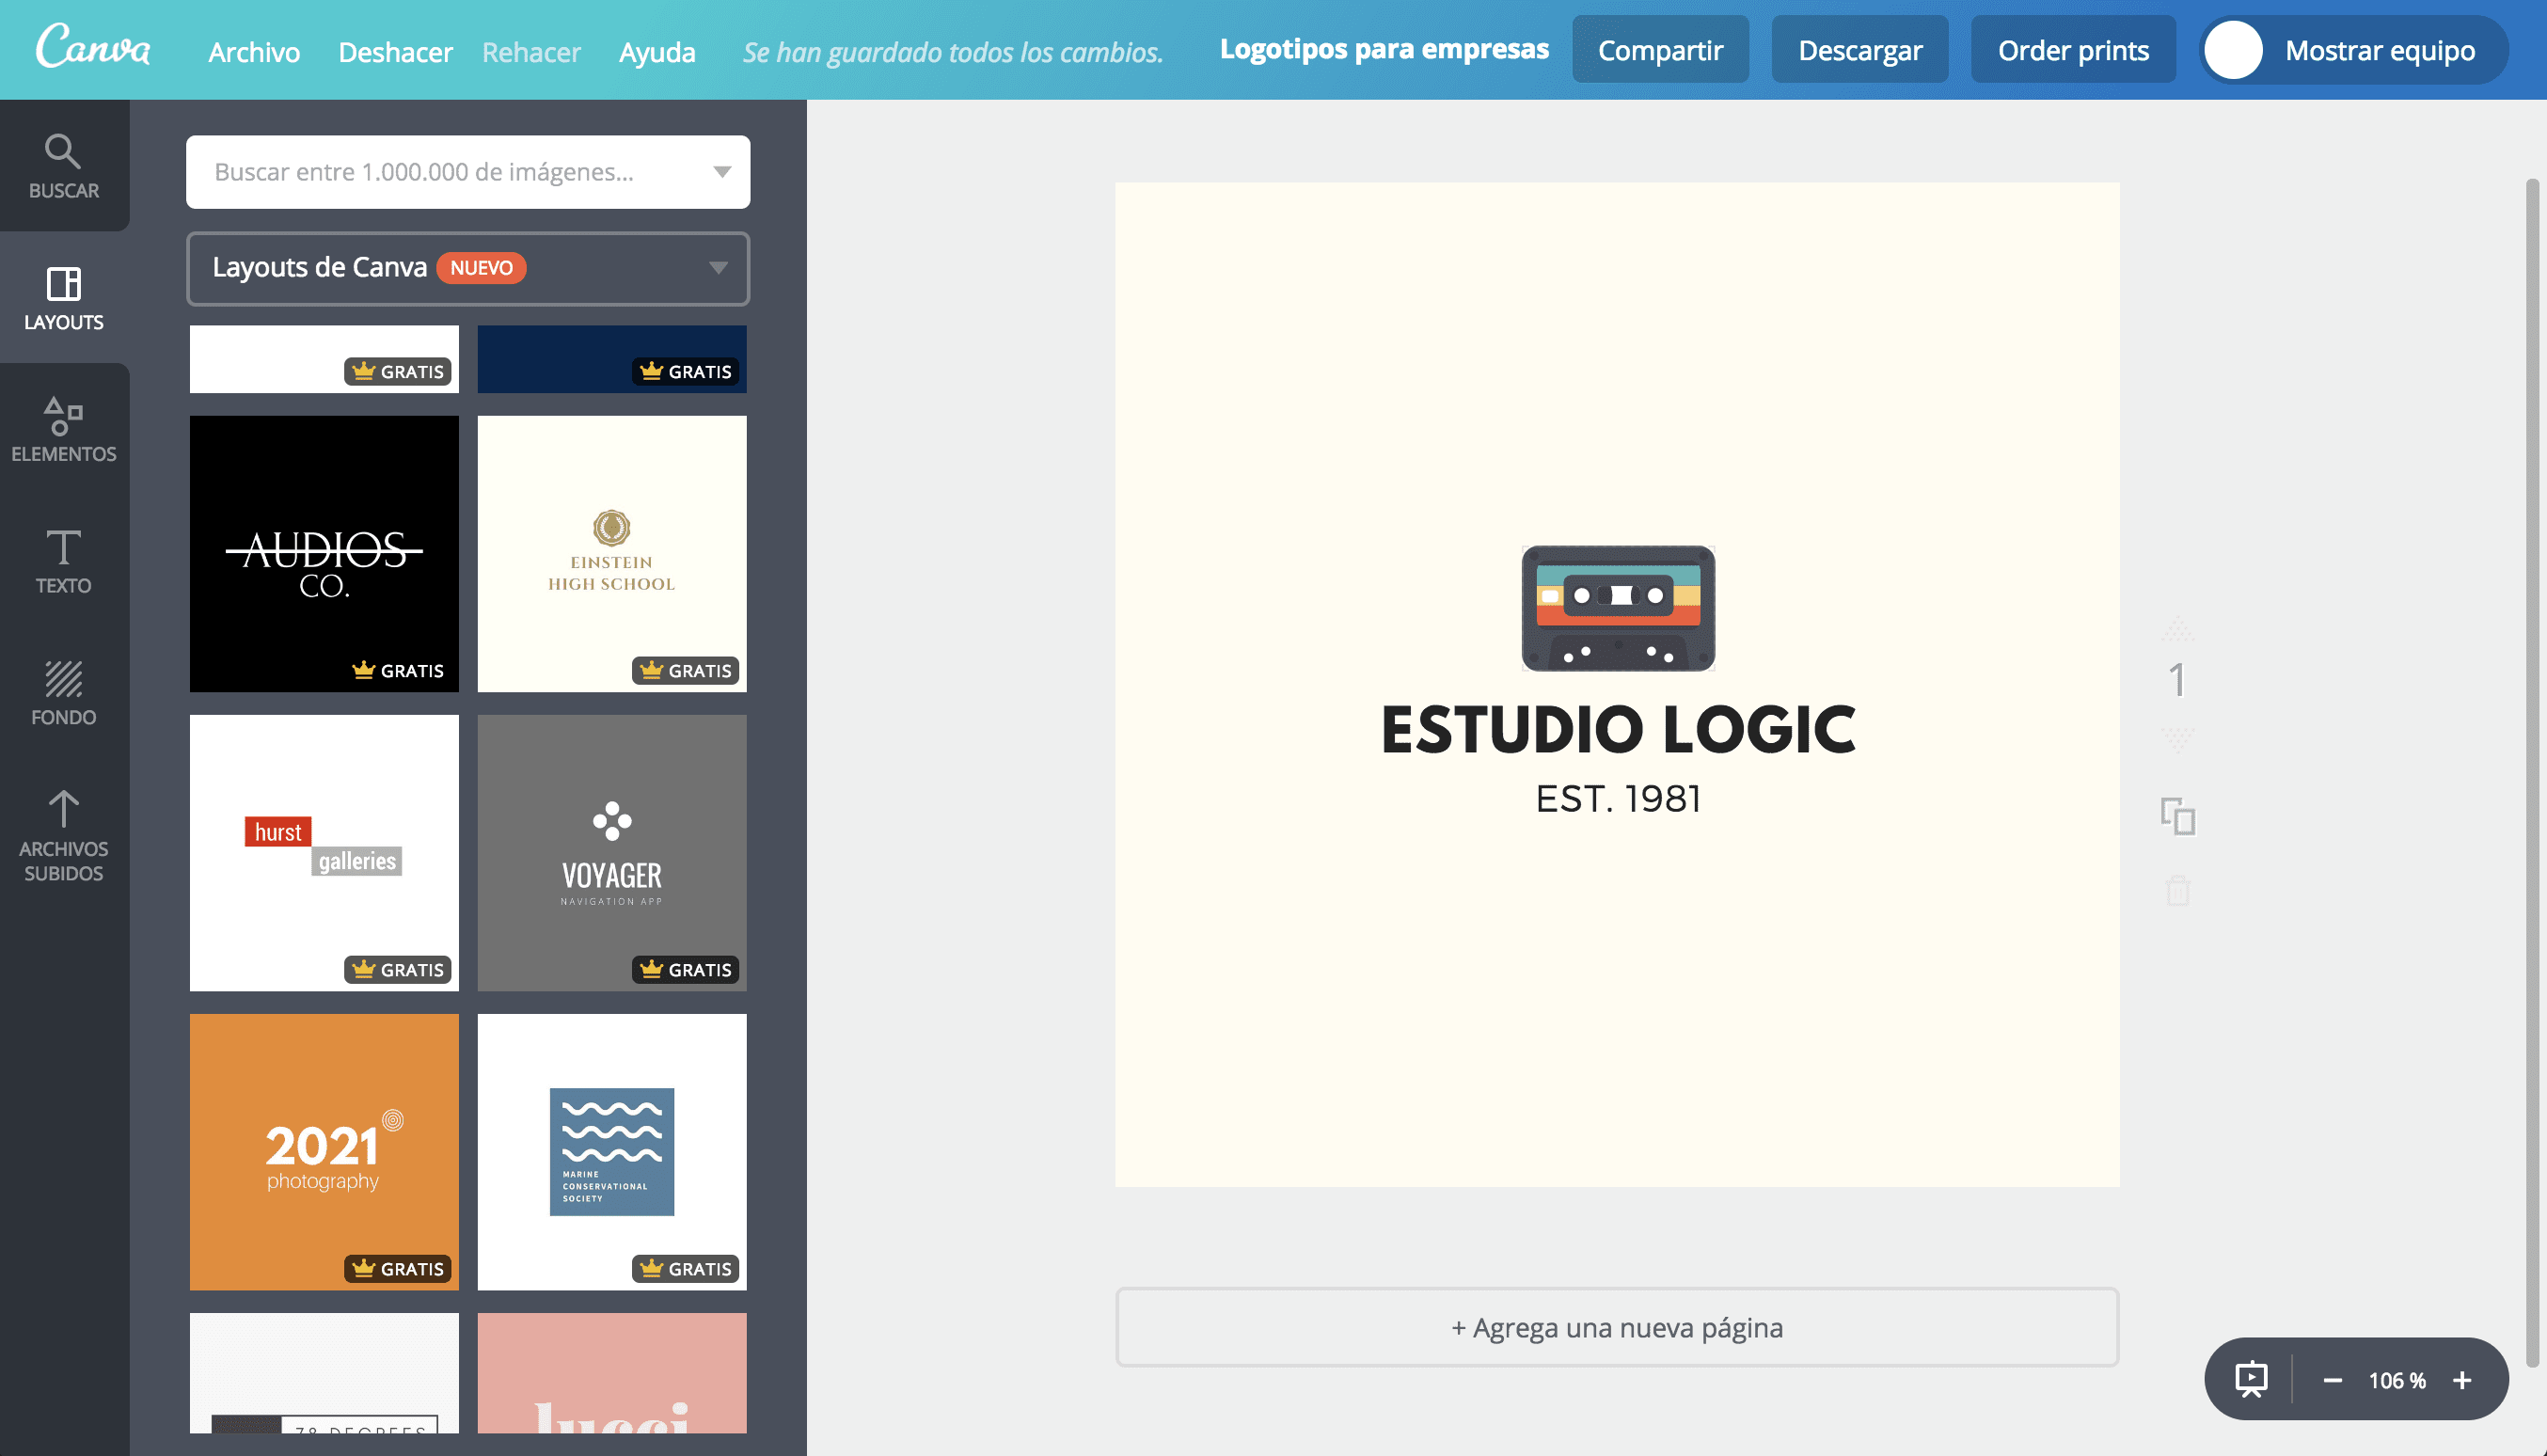This screenshot has width=2547, height=1456.
Task: Open the Buscar search panel icon
Action: pyautogui.click(x=63, y=166)
